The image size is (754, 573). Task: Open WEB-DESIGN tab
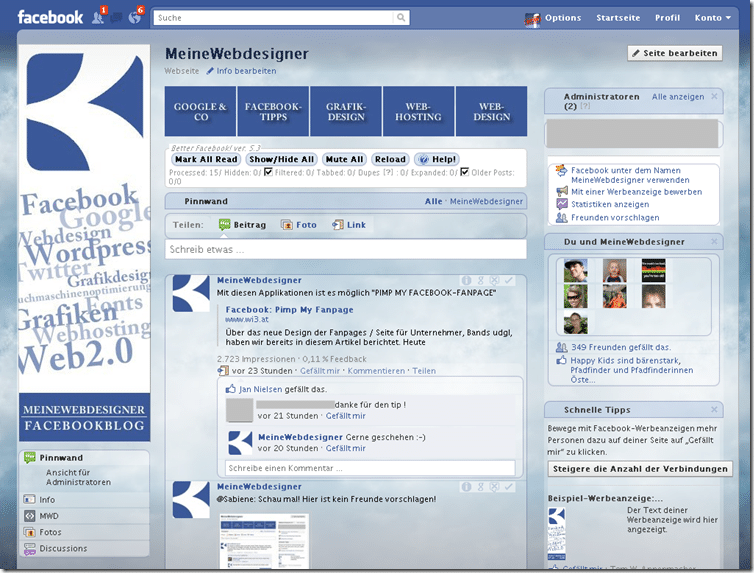(491, 112)
